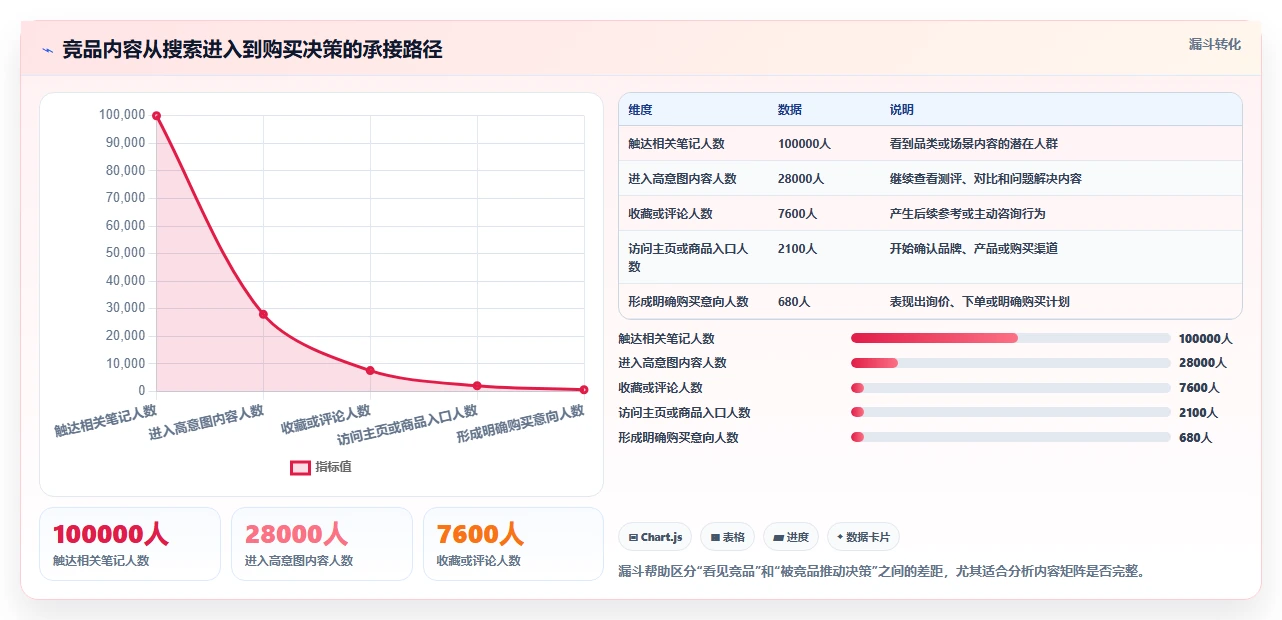Open the 7600人 data card
This screenshot has height=620, width=1282.
(x=514, y=544)
